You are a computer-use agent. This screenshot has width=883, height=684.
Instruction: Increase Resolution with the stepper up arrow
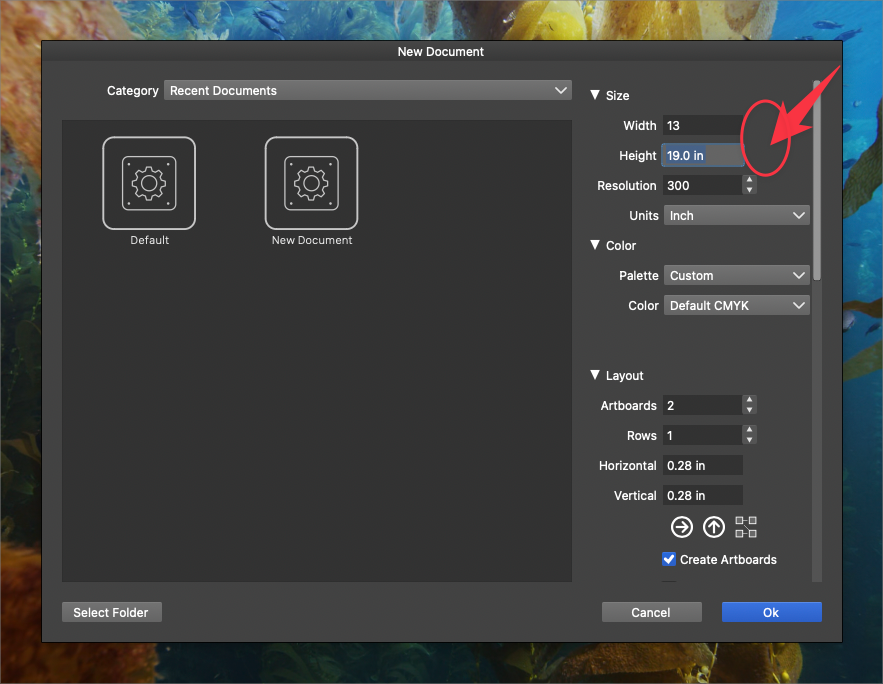[x=749, y=181]
